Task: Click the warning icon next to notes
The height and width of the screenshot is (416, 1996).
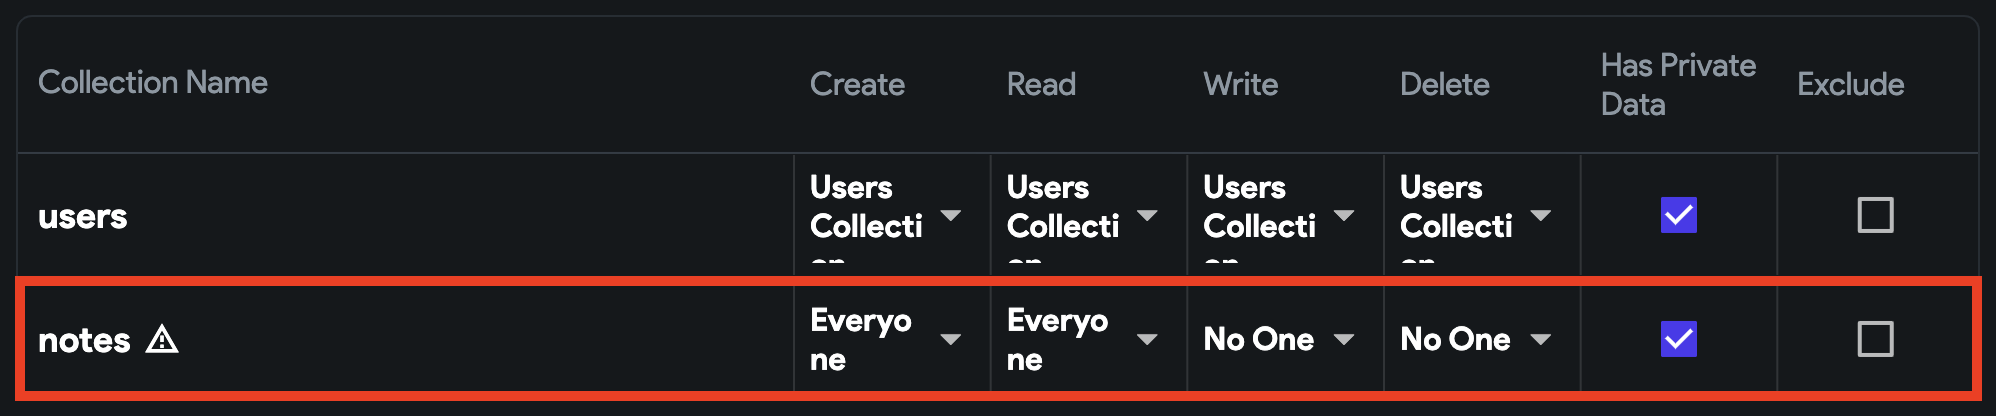Action: (162, 340)
